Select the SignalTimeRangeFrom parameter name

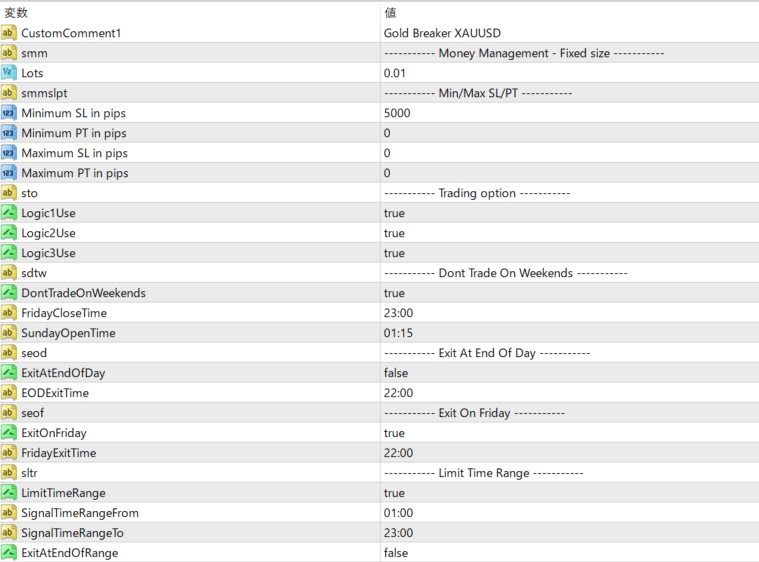(x=80, y=513)
